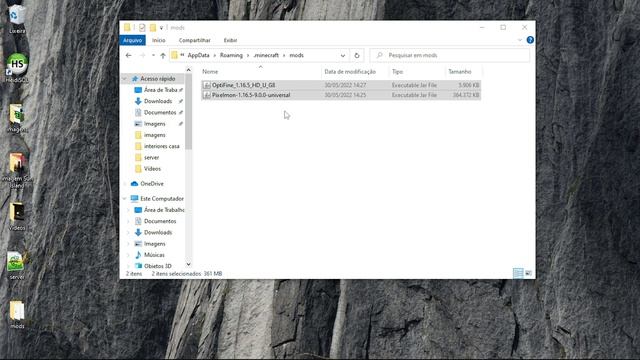Open recent locations dropdown arrow
The image size is (640, 360).
coord(153,55)
